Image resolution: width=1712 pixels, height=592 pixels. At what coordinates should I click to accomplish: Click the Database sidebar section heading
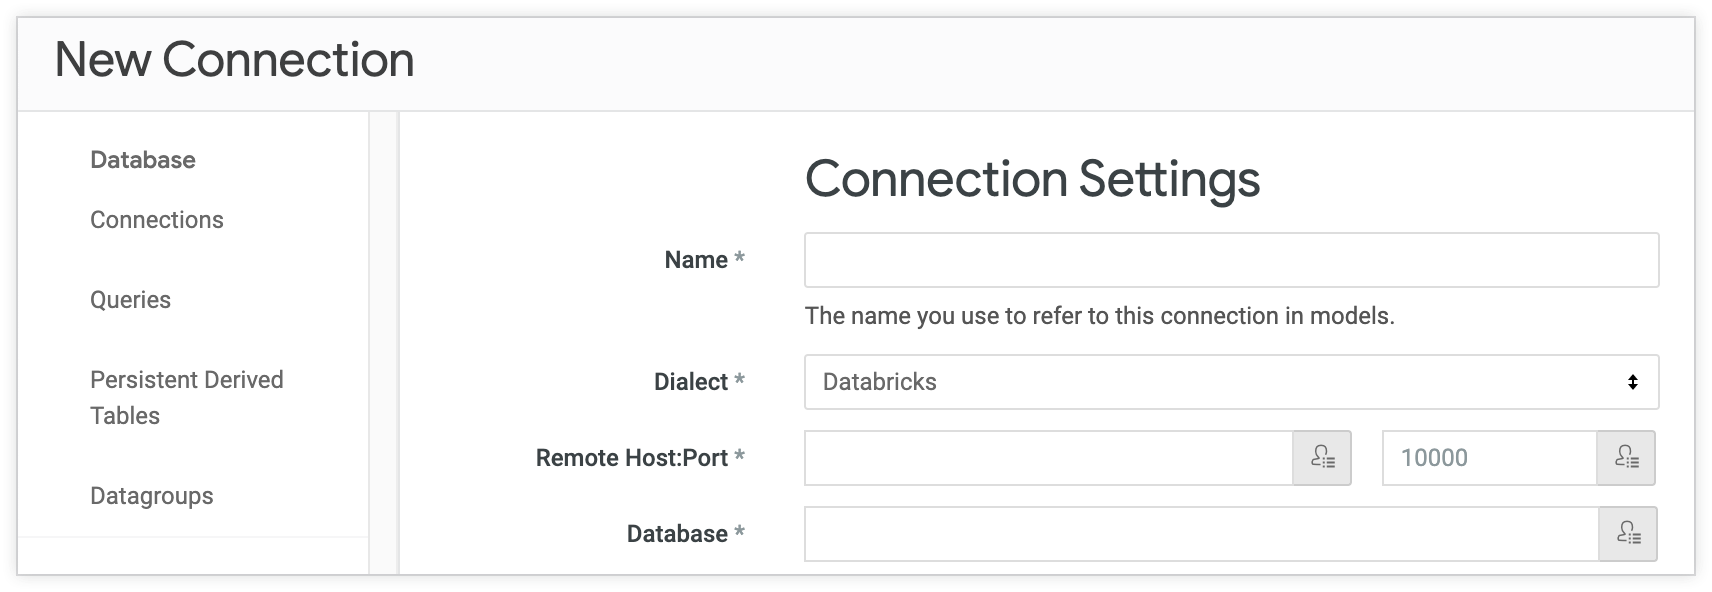(x=143, y=160)
